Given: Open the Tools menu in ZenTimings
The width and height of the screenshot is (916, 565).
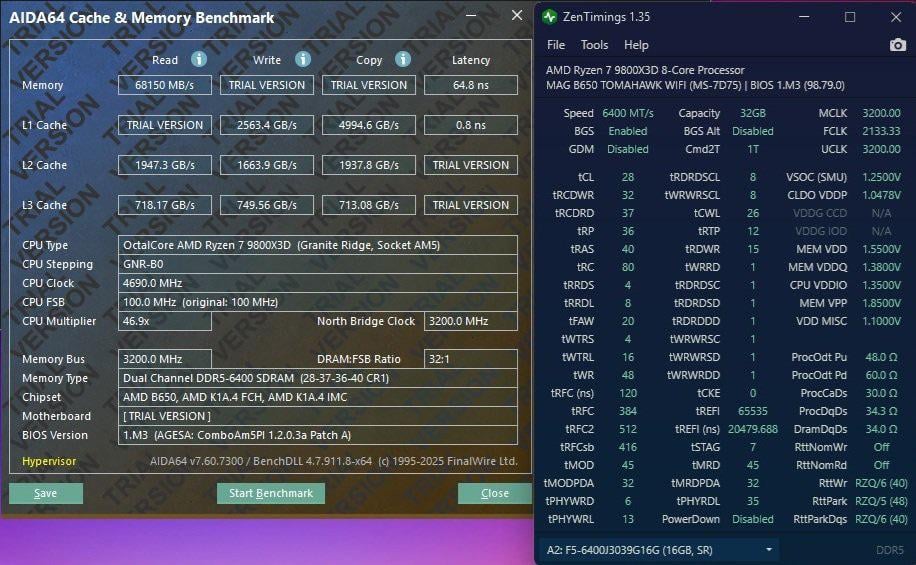Looking at the screenshot, I should pyautogui.click(x=594, y=45).
